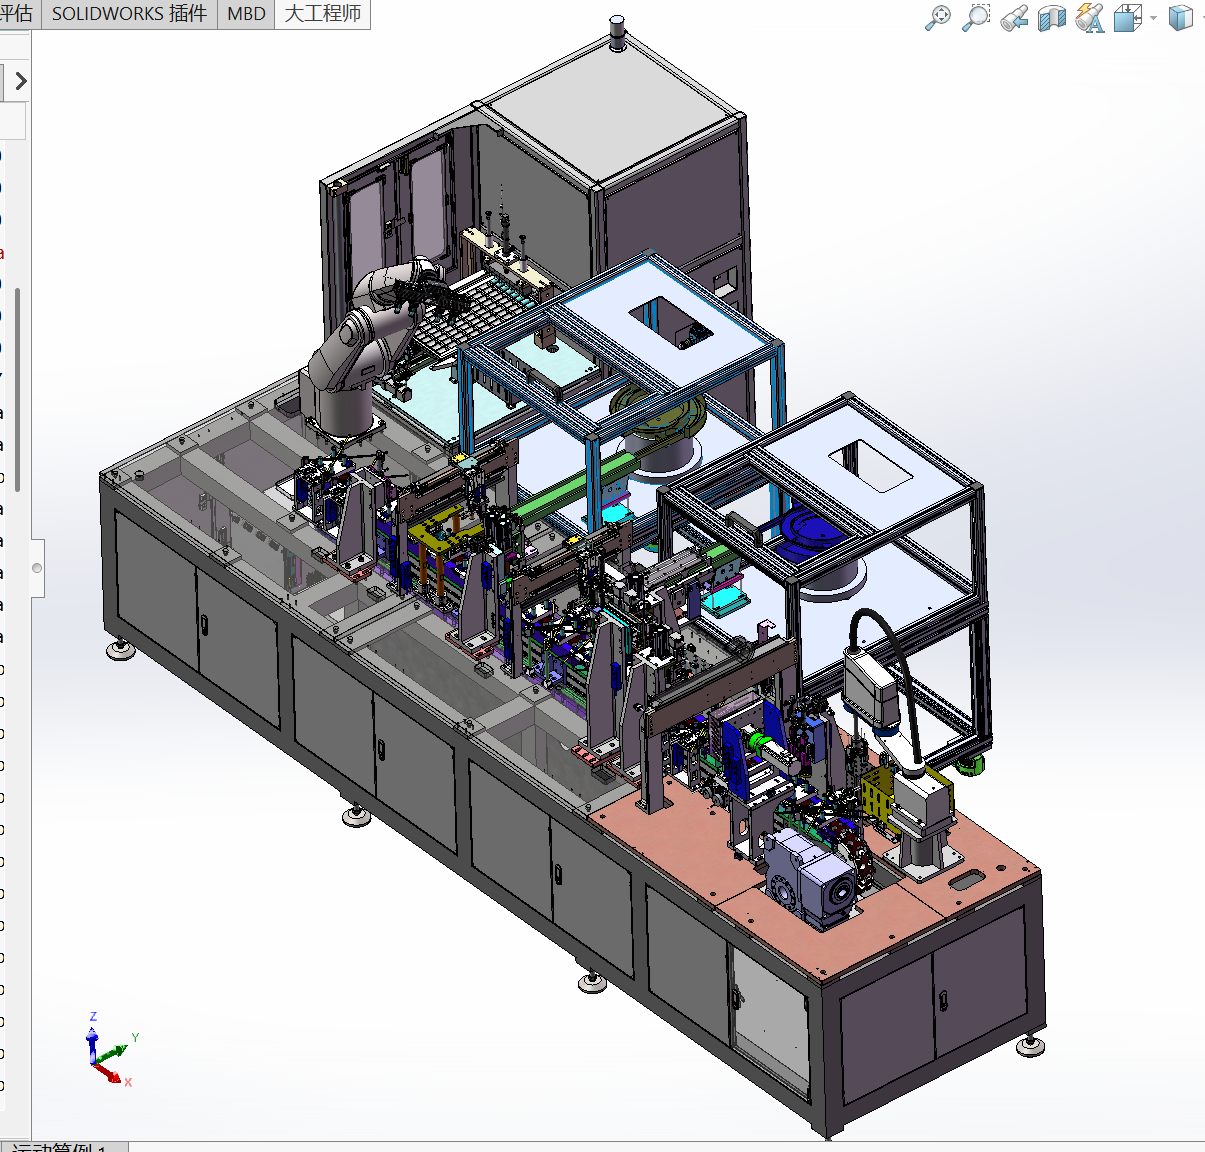The image size is (1205, 1152).
Task: Select the Zoom to Area tool
Action: coord(976,18)
